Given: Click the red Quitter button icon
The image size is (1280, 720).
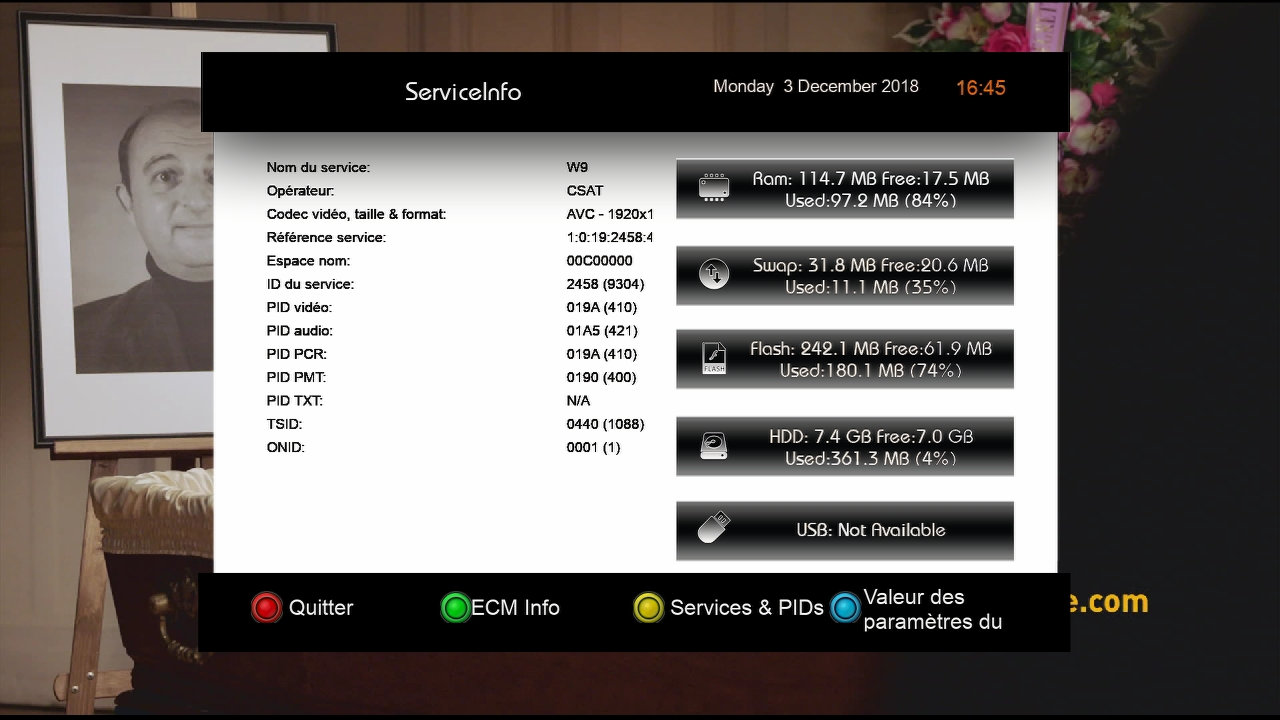Looking at the screenshot, I should (266, 608).
